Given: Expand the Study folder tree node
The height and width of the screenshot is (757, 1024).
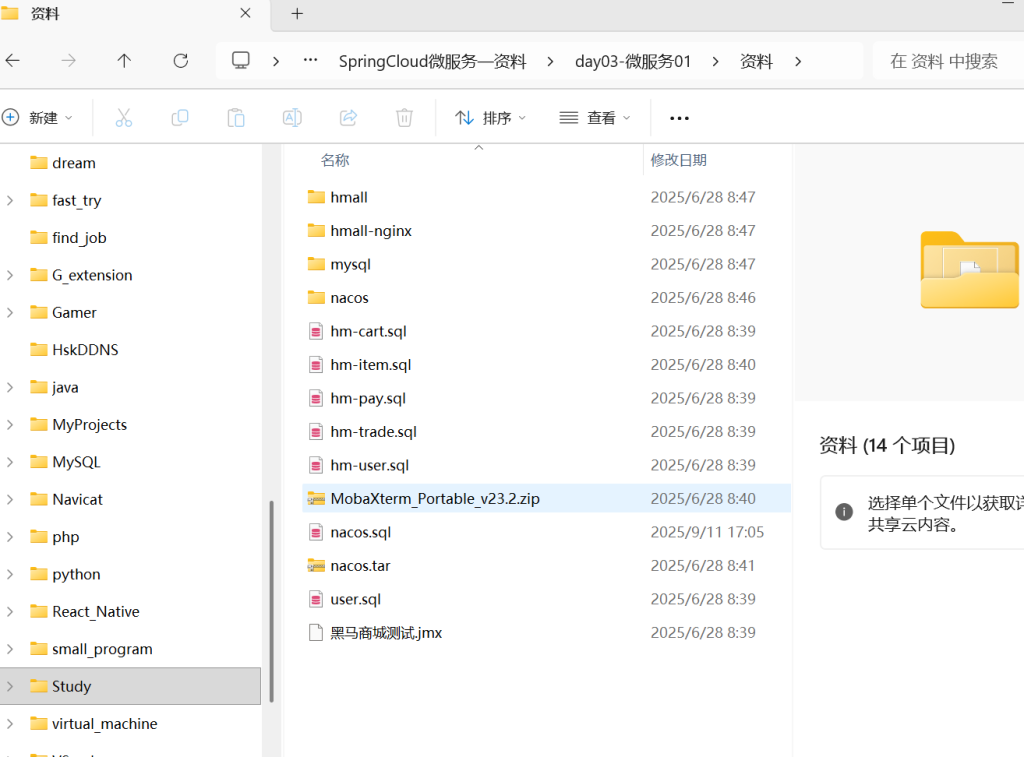Looking at the screenshot, I should click(x=10, y=686).
